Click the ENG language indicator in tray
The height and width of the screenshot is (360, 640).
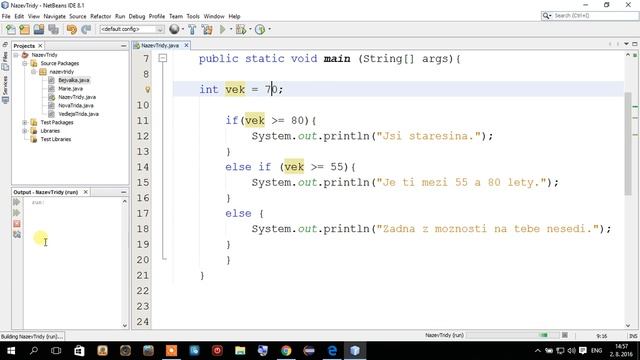pos(596,351)
